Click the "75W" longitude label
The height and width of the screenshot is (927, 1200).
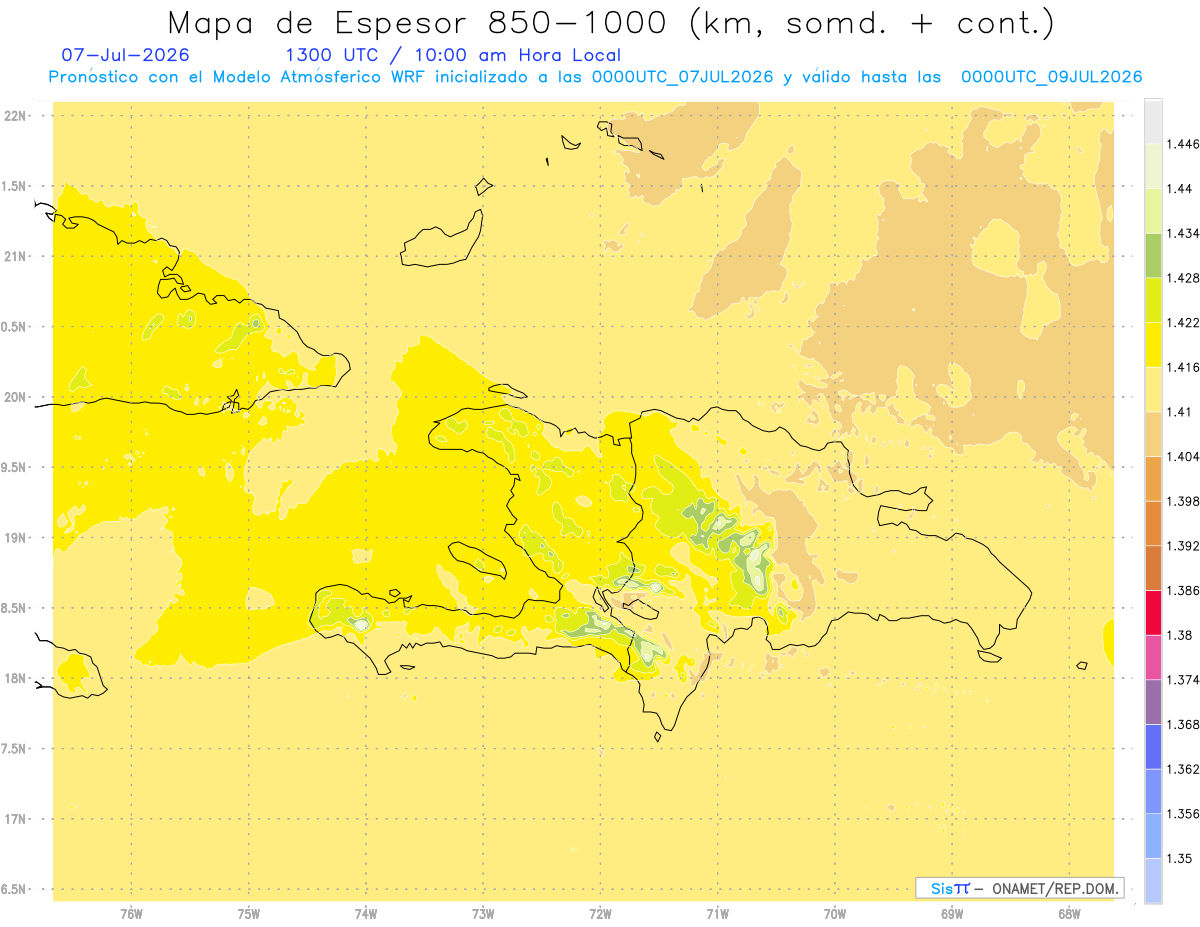tap(249, 914)
